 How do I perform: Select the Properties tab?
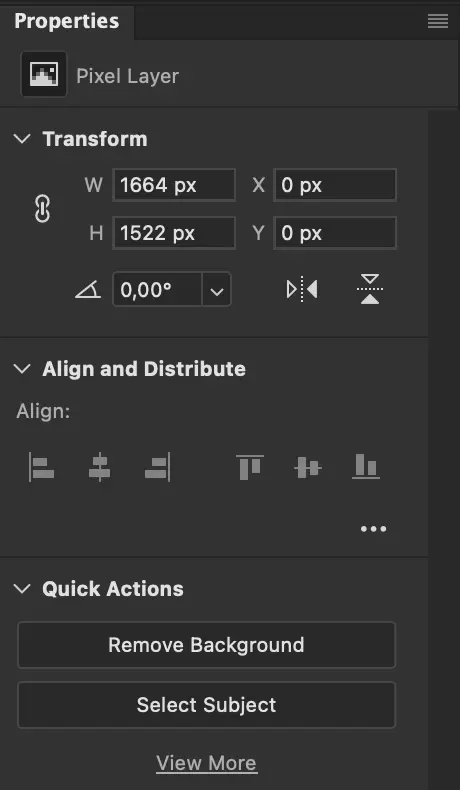(x=67, y=21)
